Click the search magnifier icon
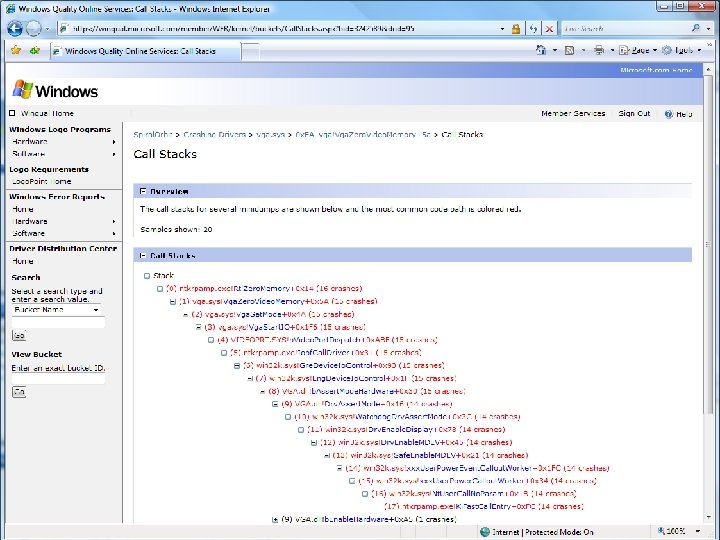 coord(696,28)
